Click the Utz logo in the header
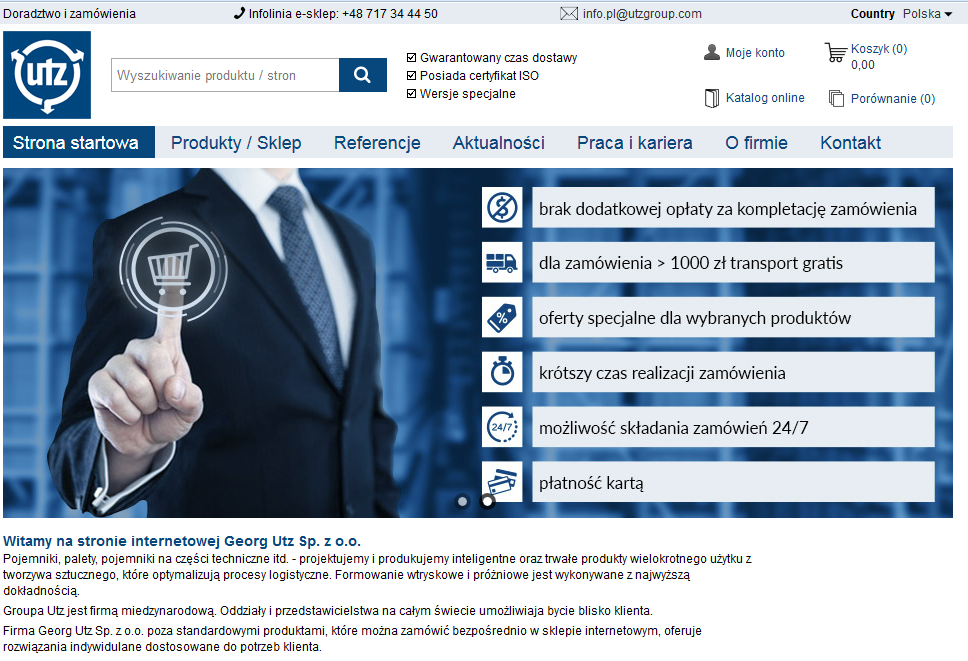Screen dimensions: 968x661 47,75
